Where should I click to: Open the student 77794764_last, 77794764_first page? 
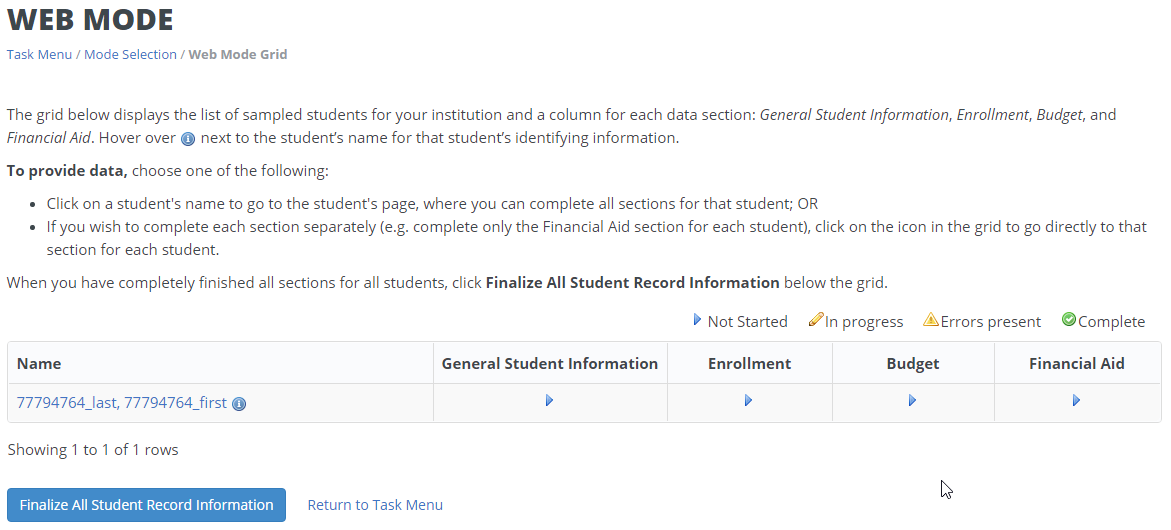tap(122, 403)
